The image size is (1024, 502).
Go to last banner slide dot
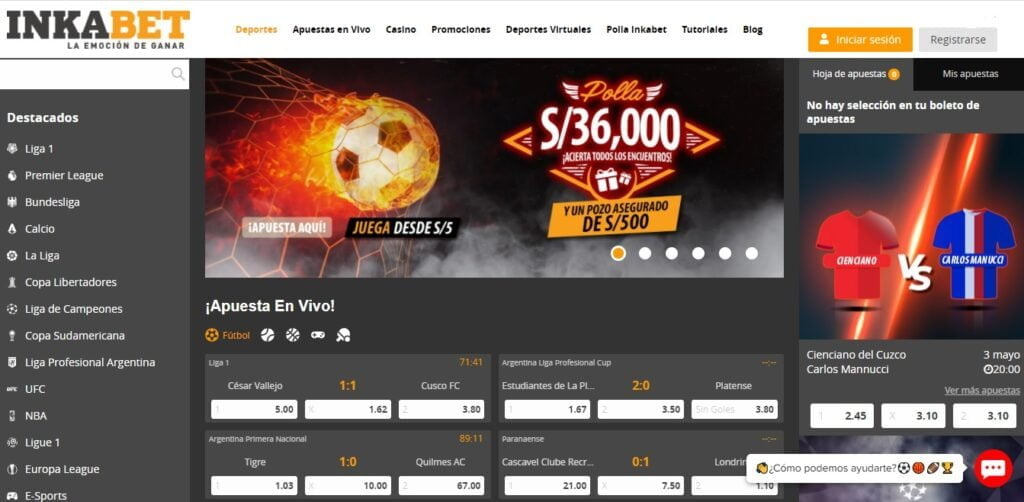pyautogui.click(x=752, y=253)
